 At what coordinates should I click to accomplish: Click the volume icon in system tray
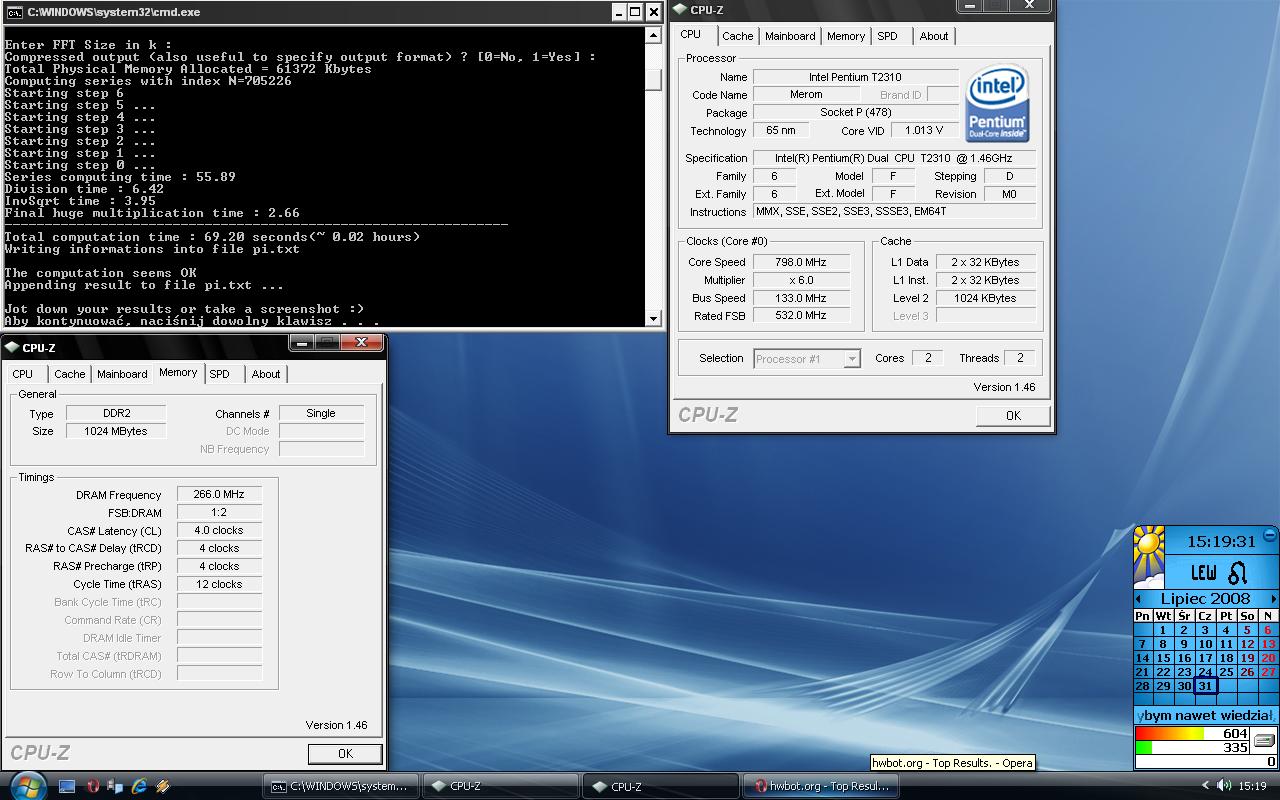pos(1221,786)
